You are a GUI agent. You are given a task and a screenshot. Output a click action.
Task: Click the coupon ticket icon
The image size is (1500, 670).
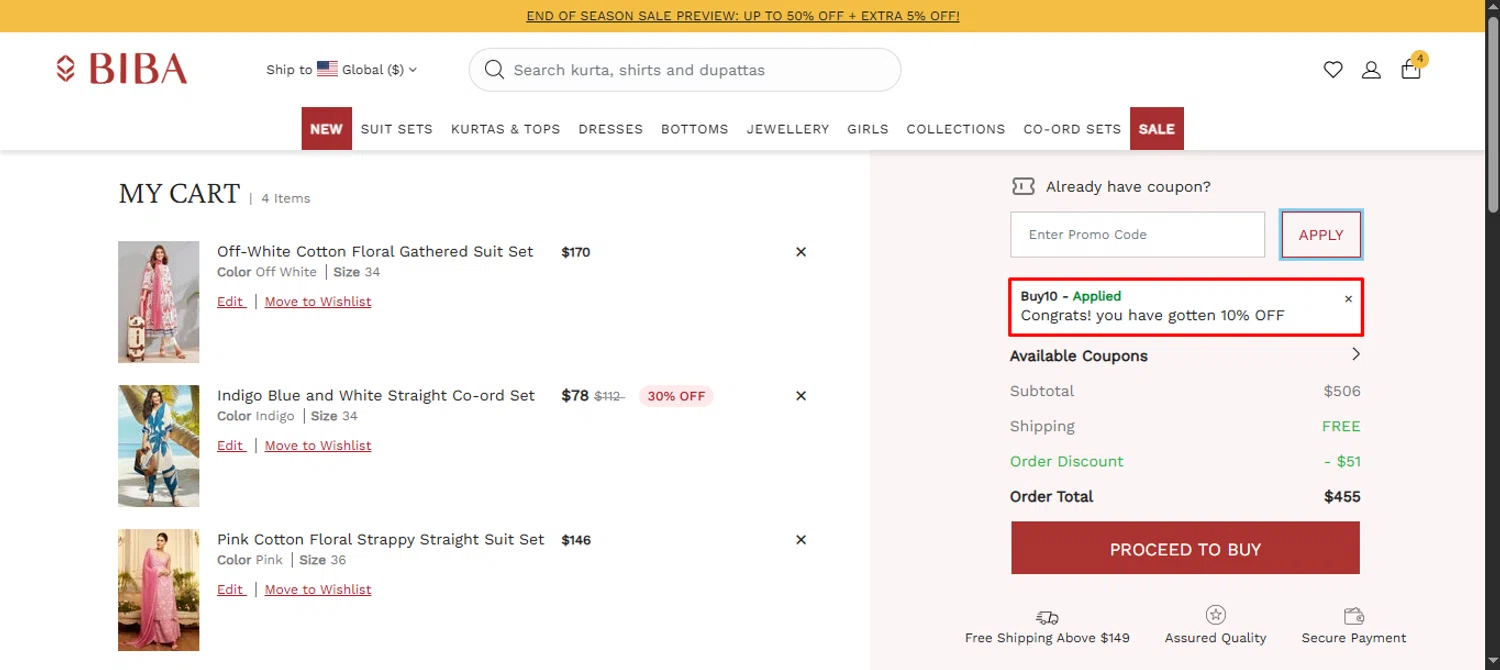(x=1023, y=186)
